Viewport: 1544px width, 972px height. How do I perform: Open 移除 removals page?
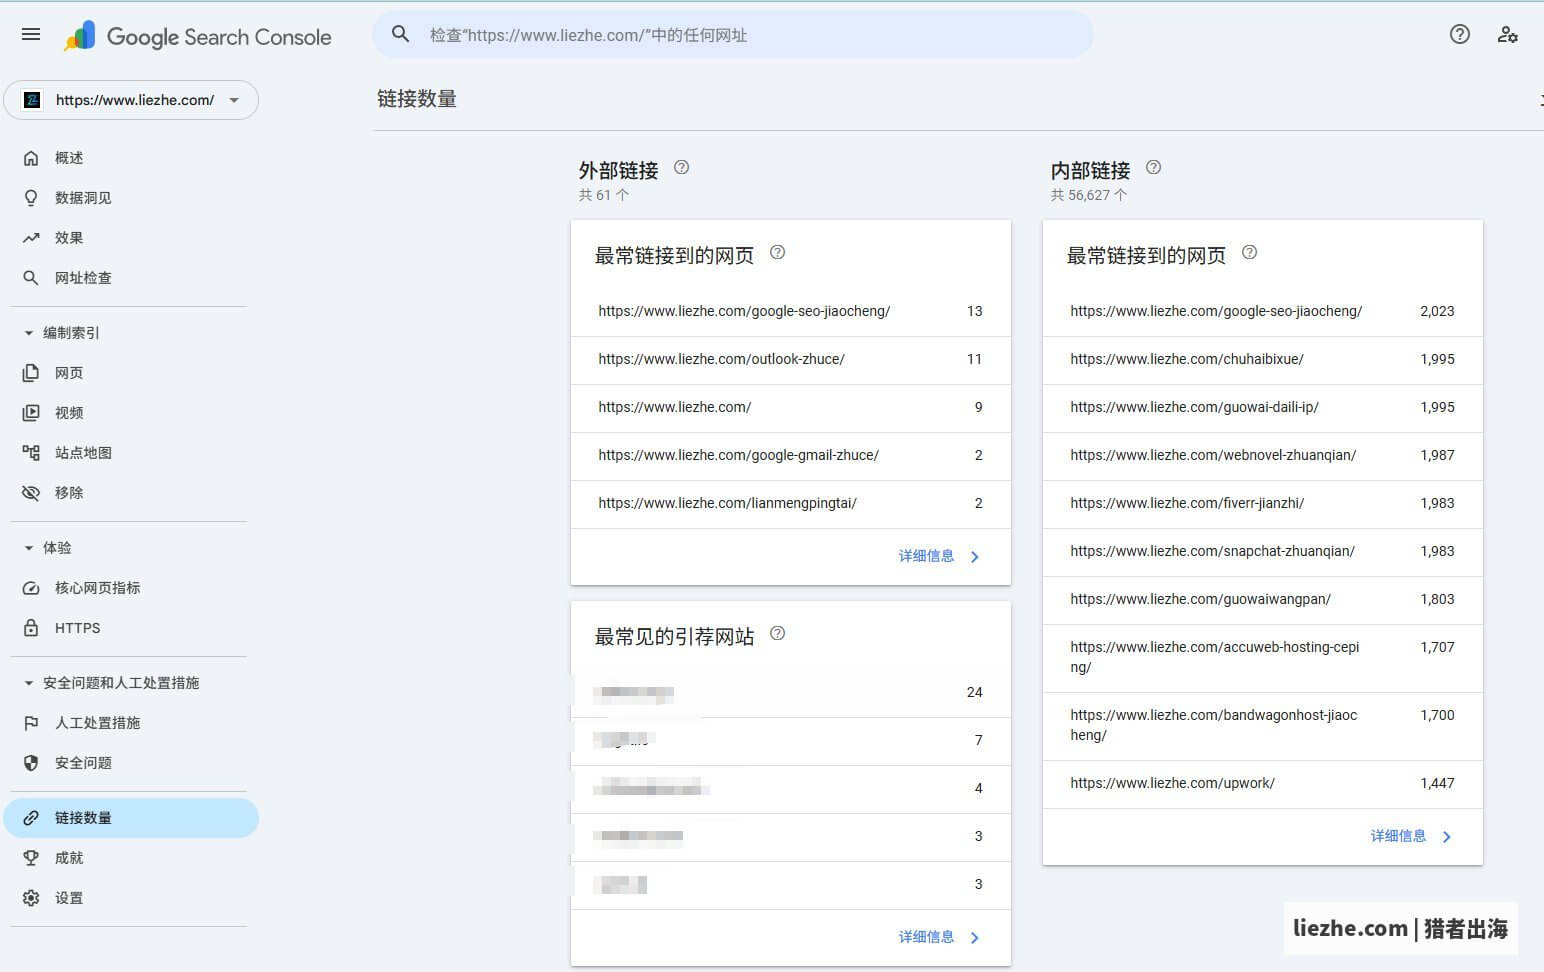(x=131, y=493)
